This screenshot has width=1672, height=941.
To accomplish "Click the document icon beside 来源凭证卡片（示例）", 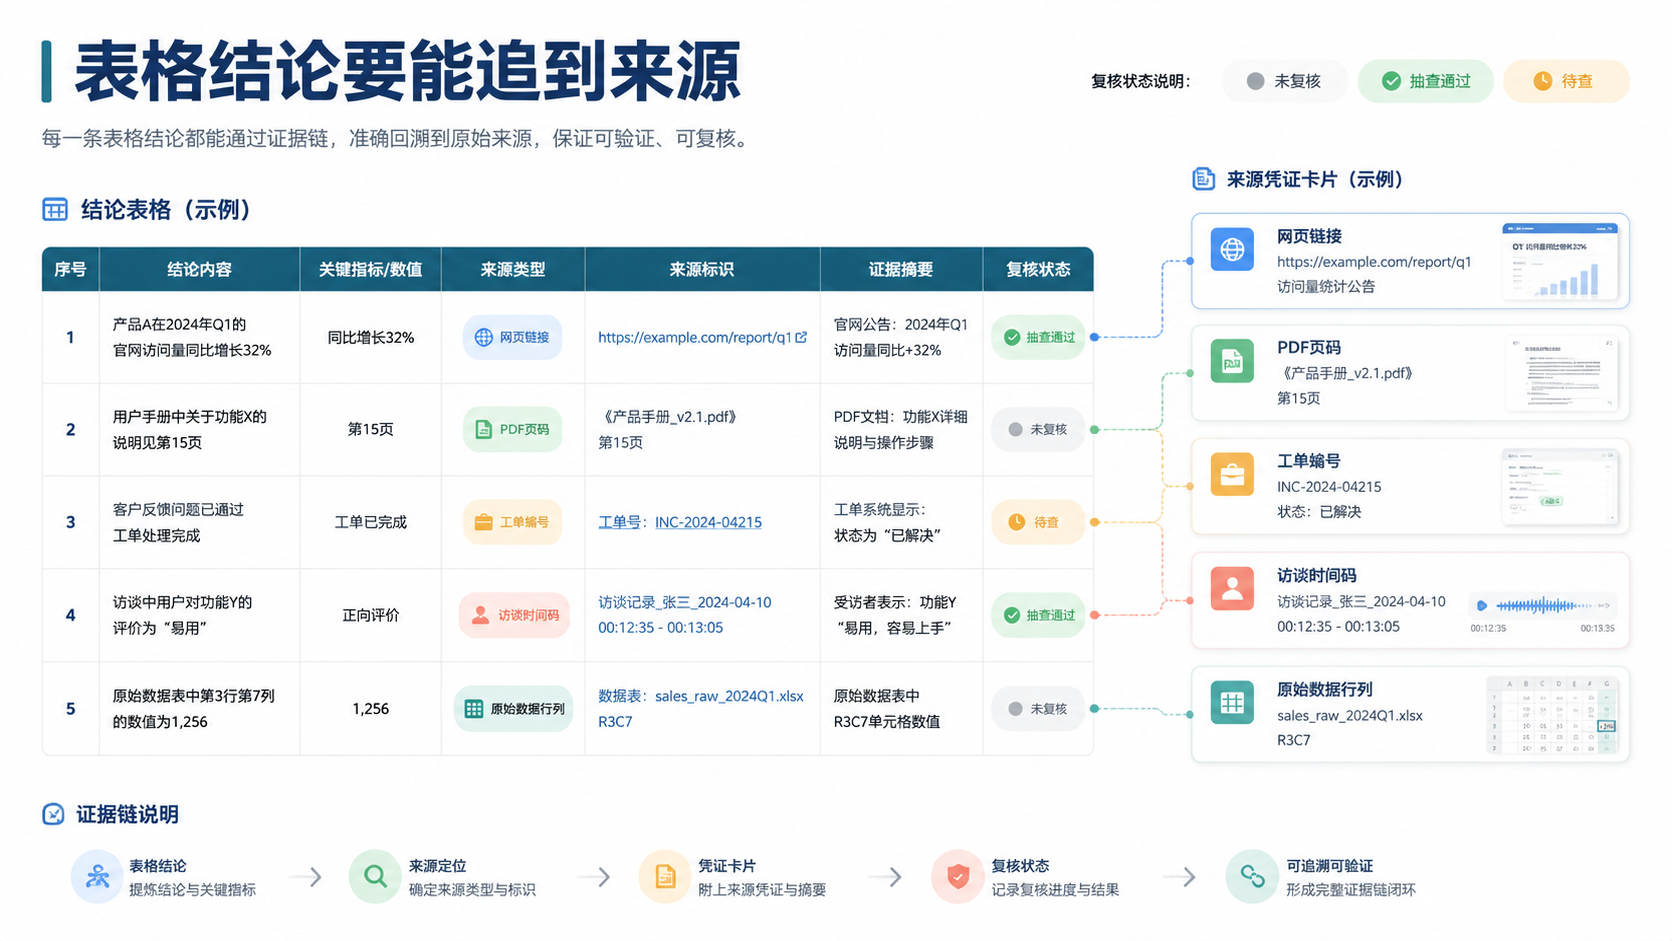I will [x=1204, y=179].
